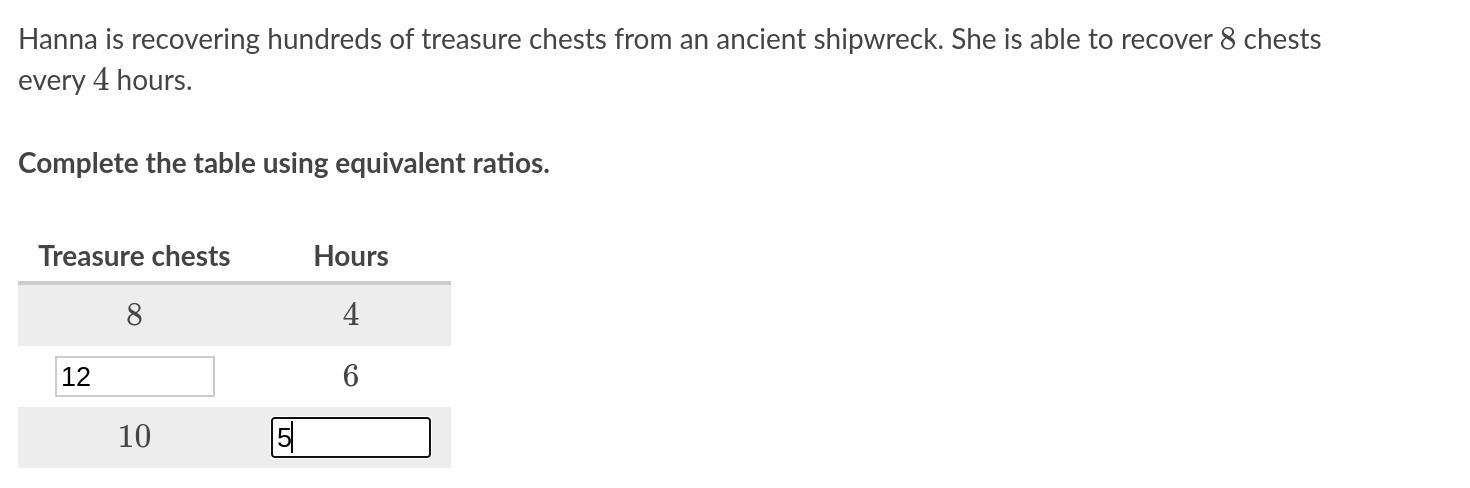The width and height of the screenshot is (1470, 488).
Task: Click the word 'Hanna' in the problem
Action: pos(57,40)
